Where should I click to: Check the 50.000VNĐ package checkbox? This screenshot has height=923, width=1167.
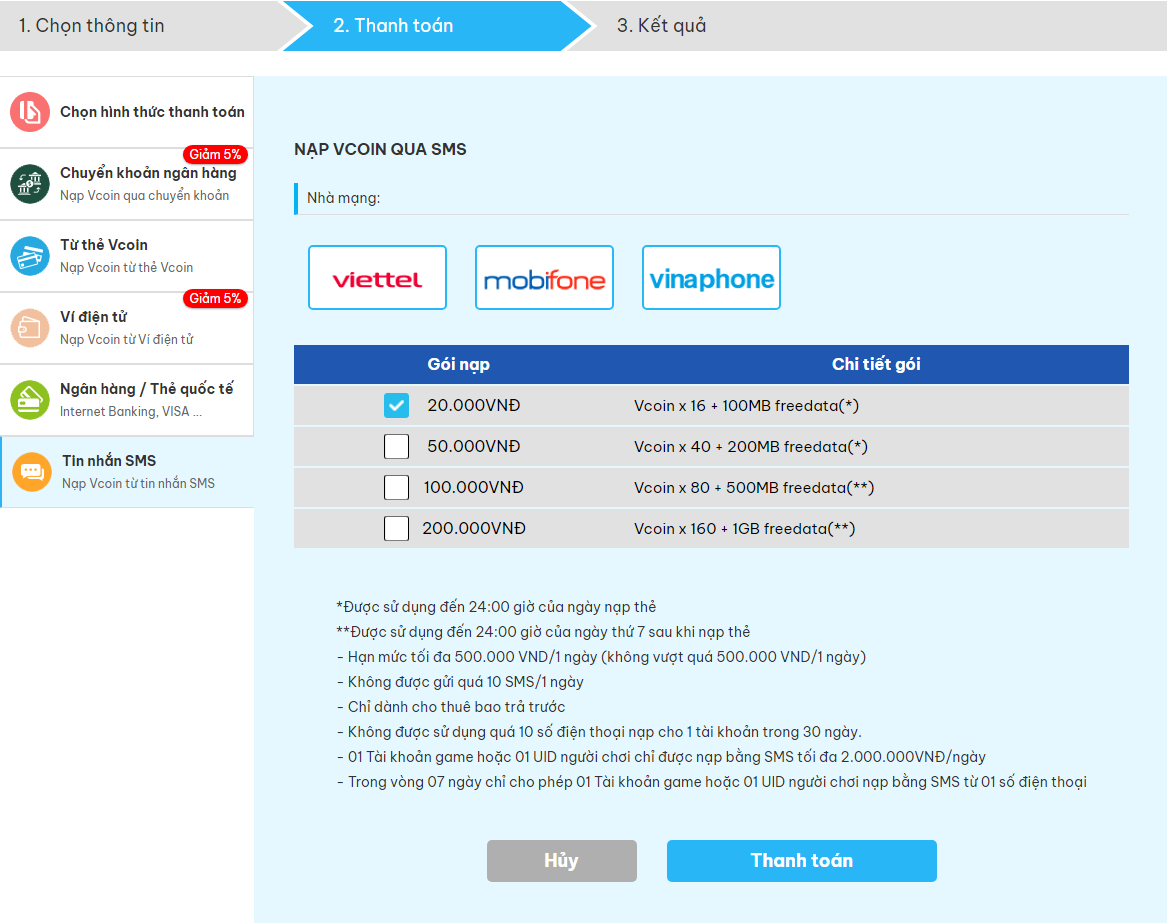click(397, 447)
